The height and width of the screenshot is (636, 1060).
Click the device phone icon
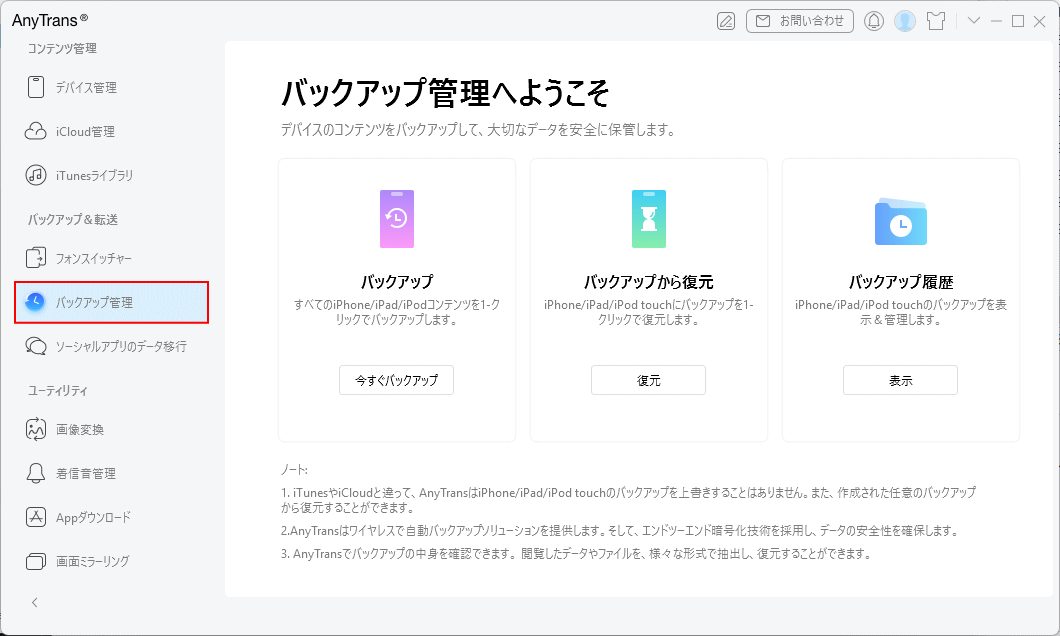(x=36, y=87)
